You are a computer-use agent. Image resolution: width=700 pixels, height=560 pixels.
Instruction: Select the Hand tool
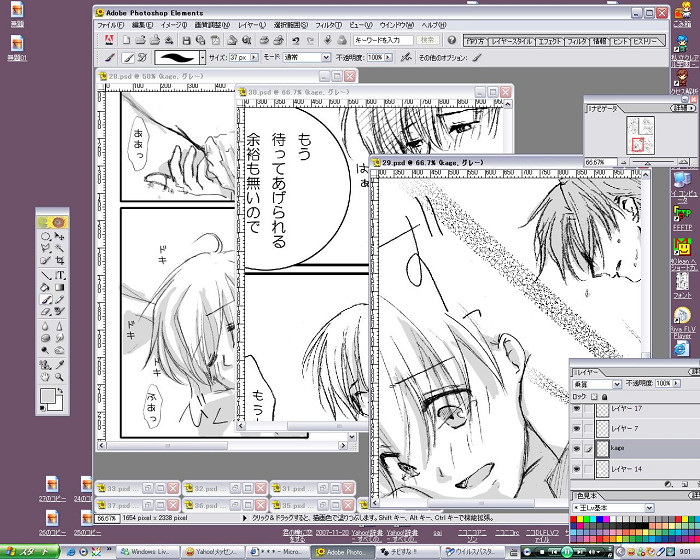pos(46,377)
